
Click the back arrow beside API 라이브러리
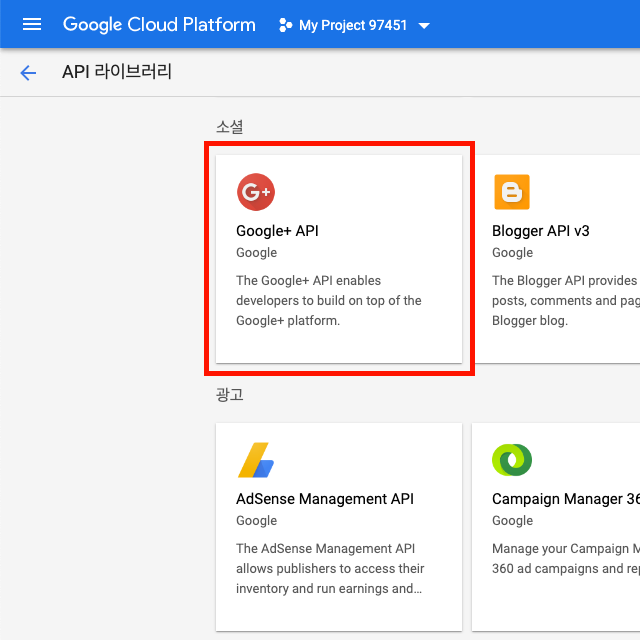point(28,73)
